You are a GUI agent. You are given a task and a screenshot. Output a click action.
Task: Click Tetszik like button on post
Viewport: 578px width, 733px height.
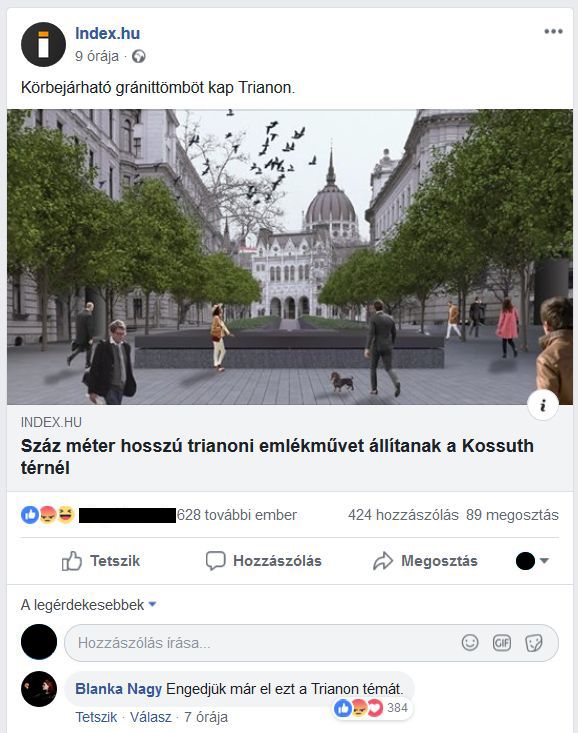pos(101,561)
